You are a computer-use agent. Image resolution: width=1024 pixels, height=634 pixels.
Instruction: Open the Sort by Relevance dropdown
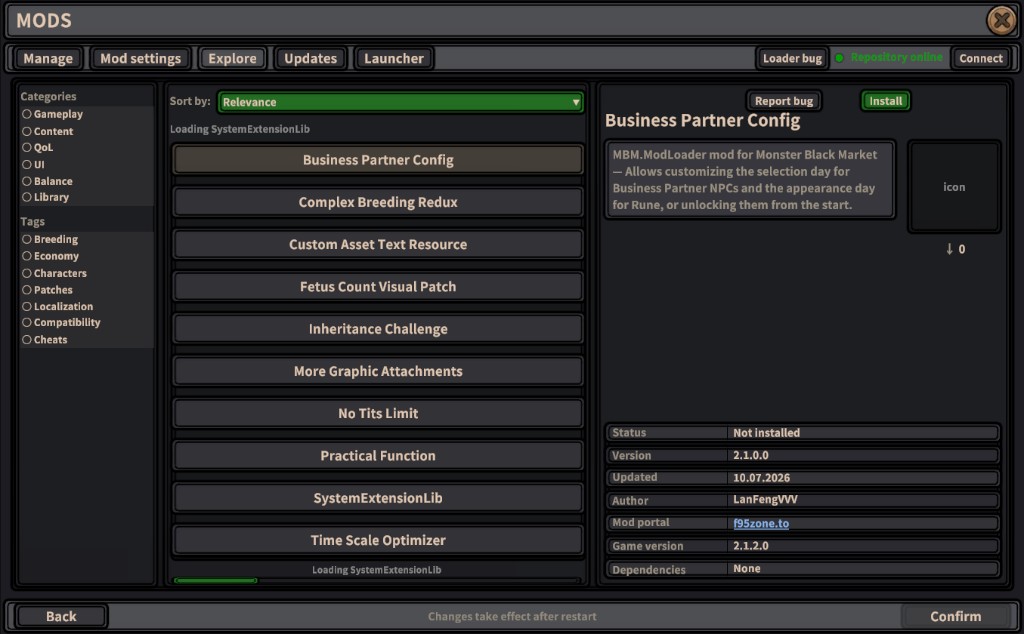pyautogui.click(x=400, y=102)
